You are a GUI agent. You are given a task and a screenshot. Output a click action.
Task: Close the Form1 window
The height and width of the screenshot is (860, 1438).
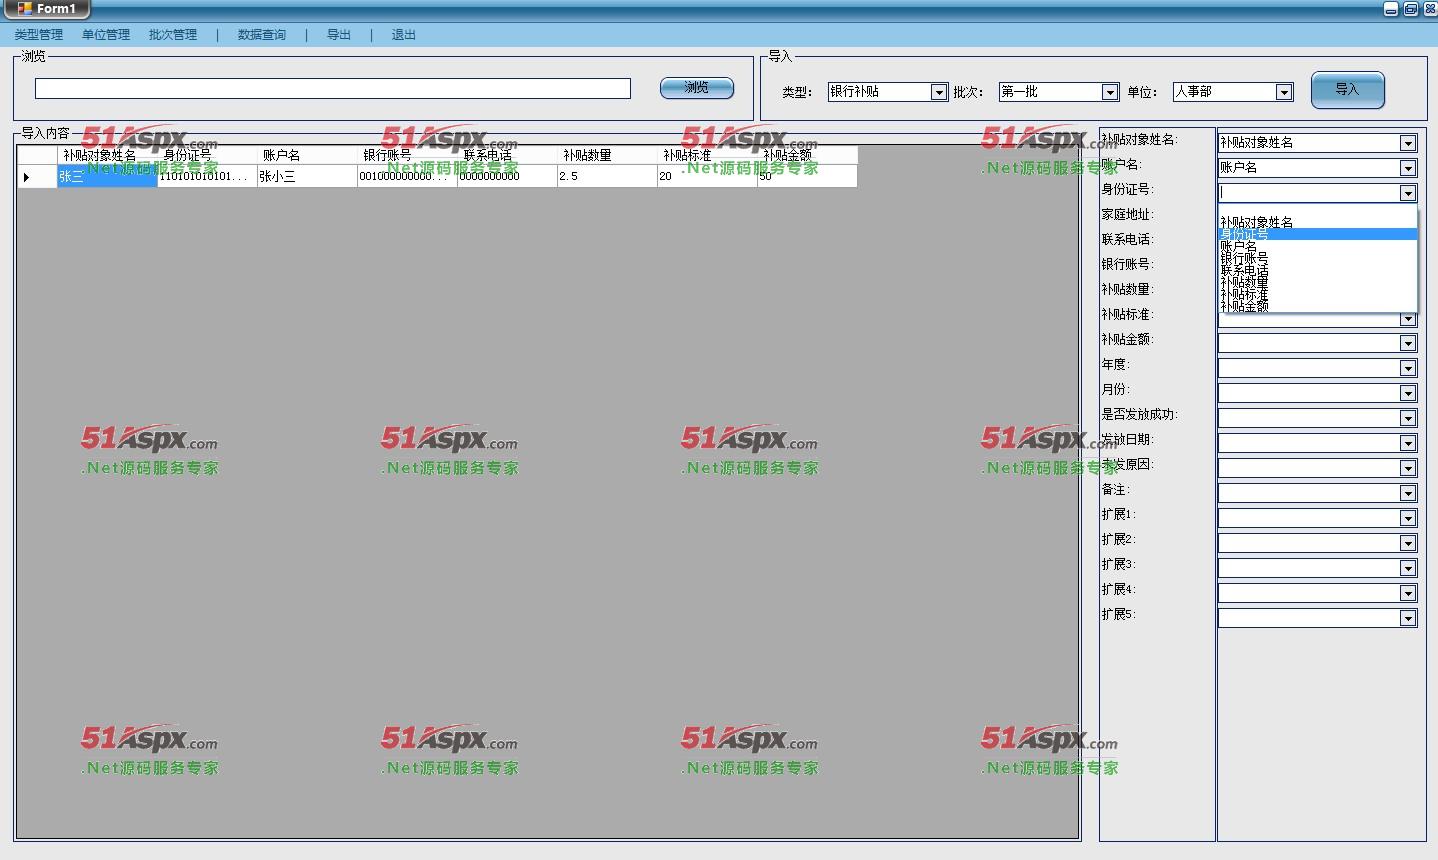tap(1428, 9)
